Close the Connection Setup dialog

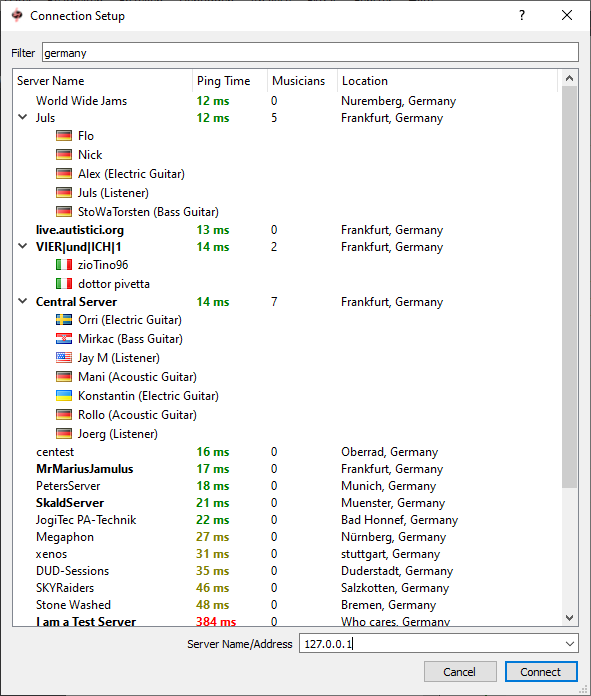[x=567, y=16]
